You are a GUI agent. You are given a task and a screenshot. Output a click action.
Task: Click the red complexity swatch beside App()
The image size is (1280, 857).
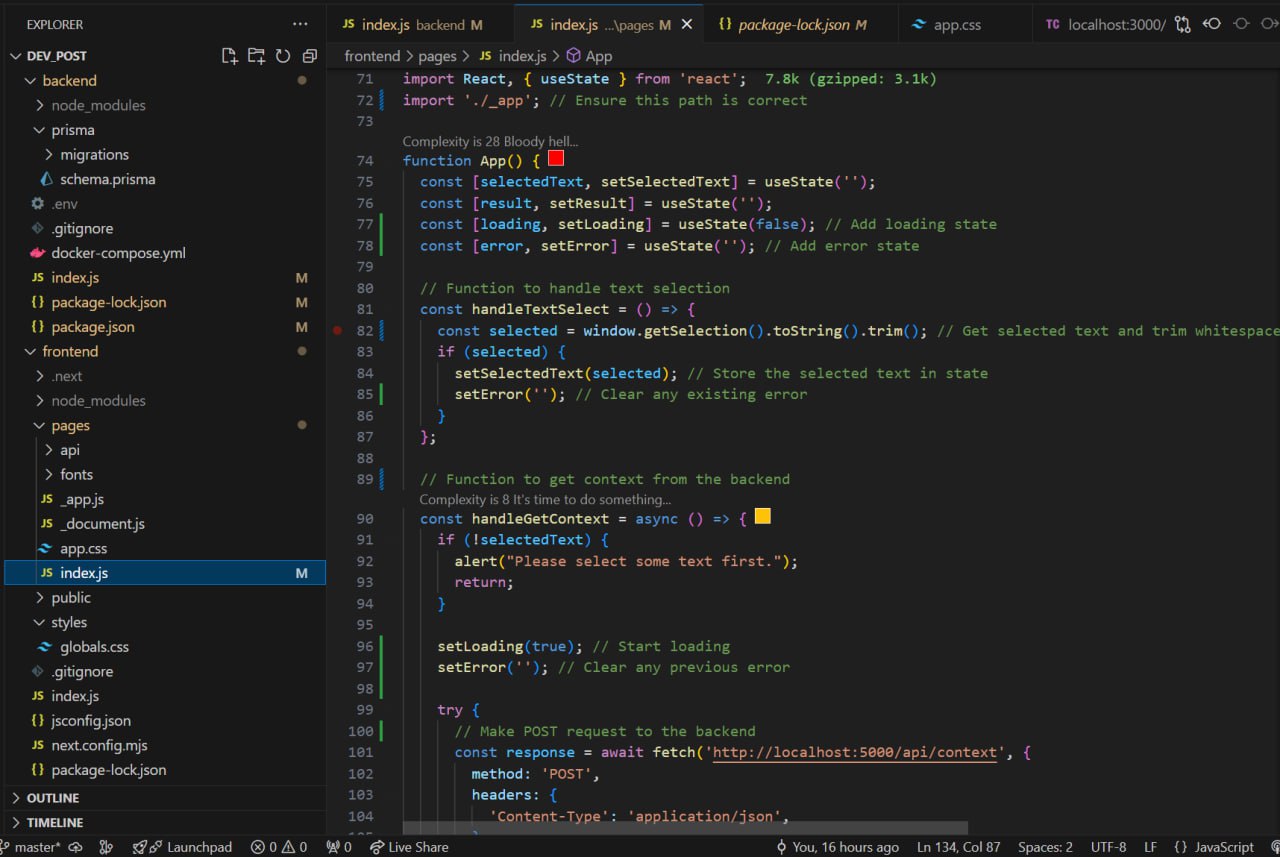tap(556, 159)
